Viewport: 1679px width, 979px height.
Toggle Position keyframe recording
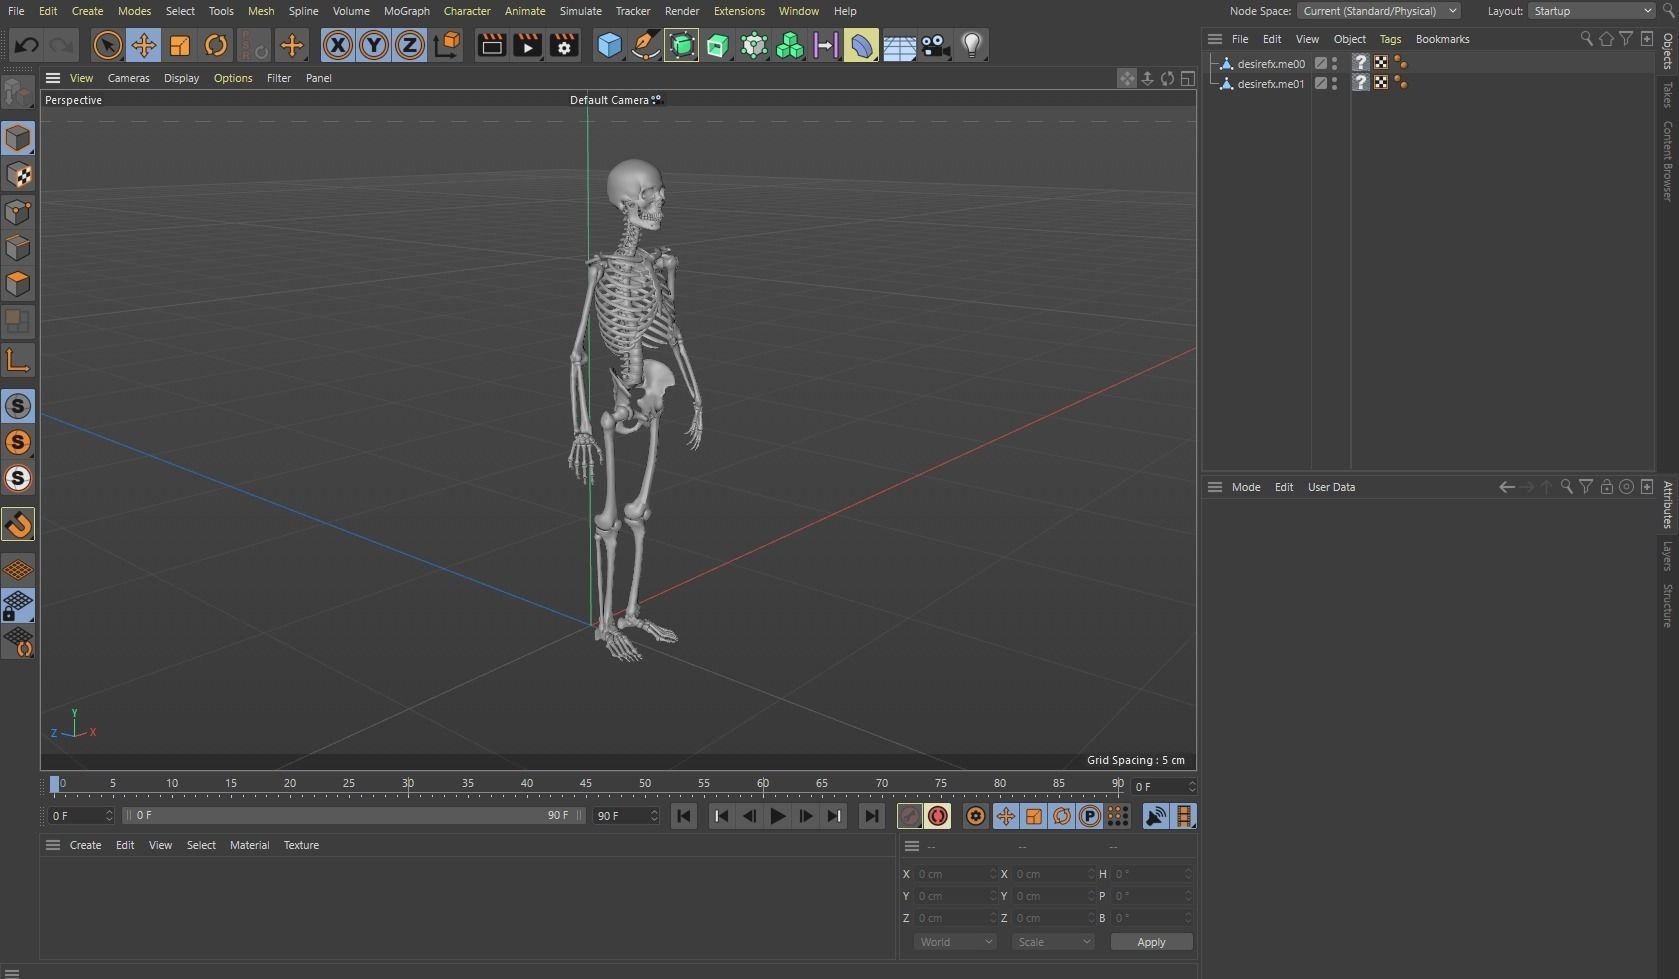pyautogui.click(x=1005, y=816)
